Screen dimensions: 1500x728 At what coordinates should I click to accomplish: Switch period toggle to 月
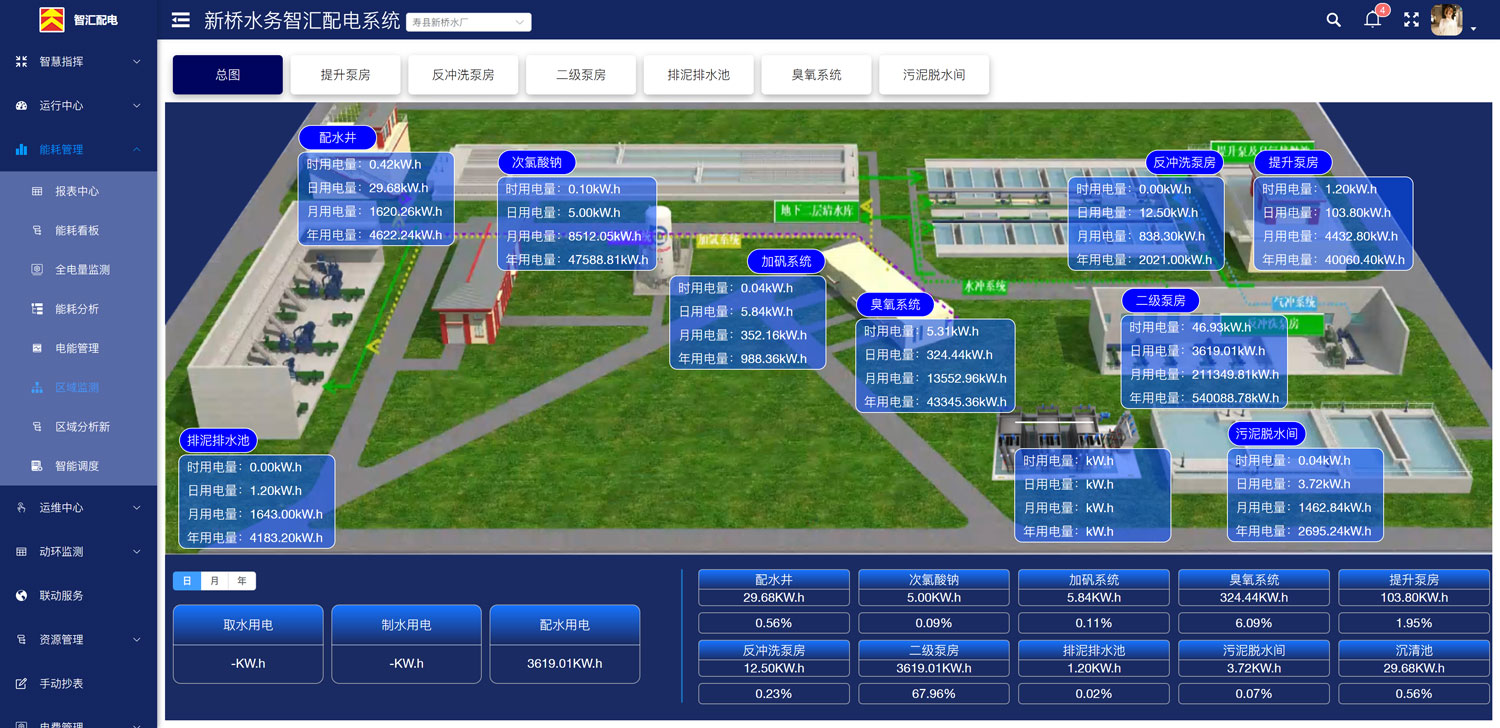tap(214, 581)
